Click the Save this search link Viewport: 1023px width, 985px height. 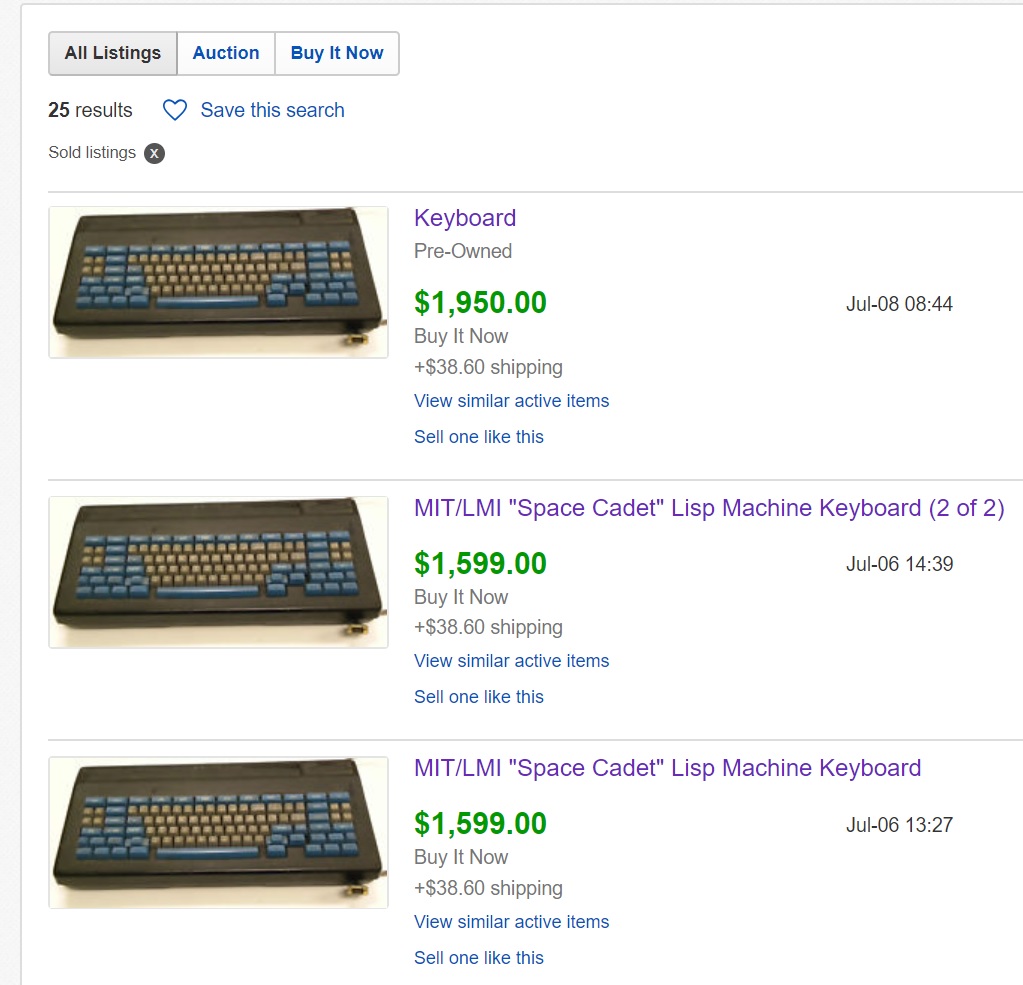(x=272, y=110)
